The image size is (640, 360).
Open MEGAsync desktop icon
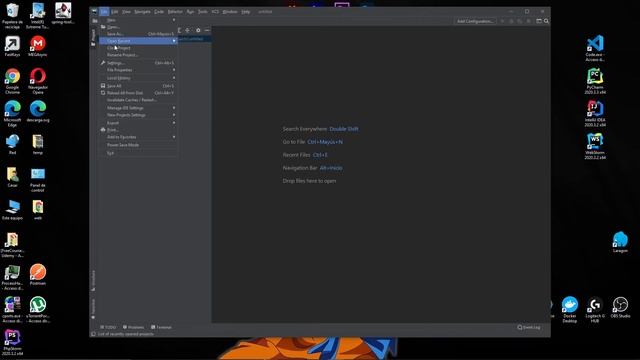click(38, 46)
